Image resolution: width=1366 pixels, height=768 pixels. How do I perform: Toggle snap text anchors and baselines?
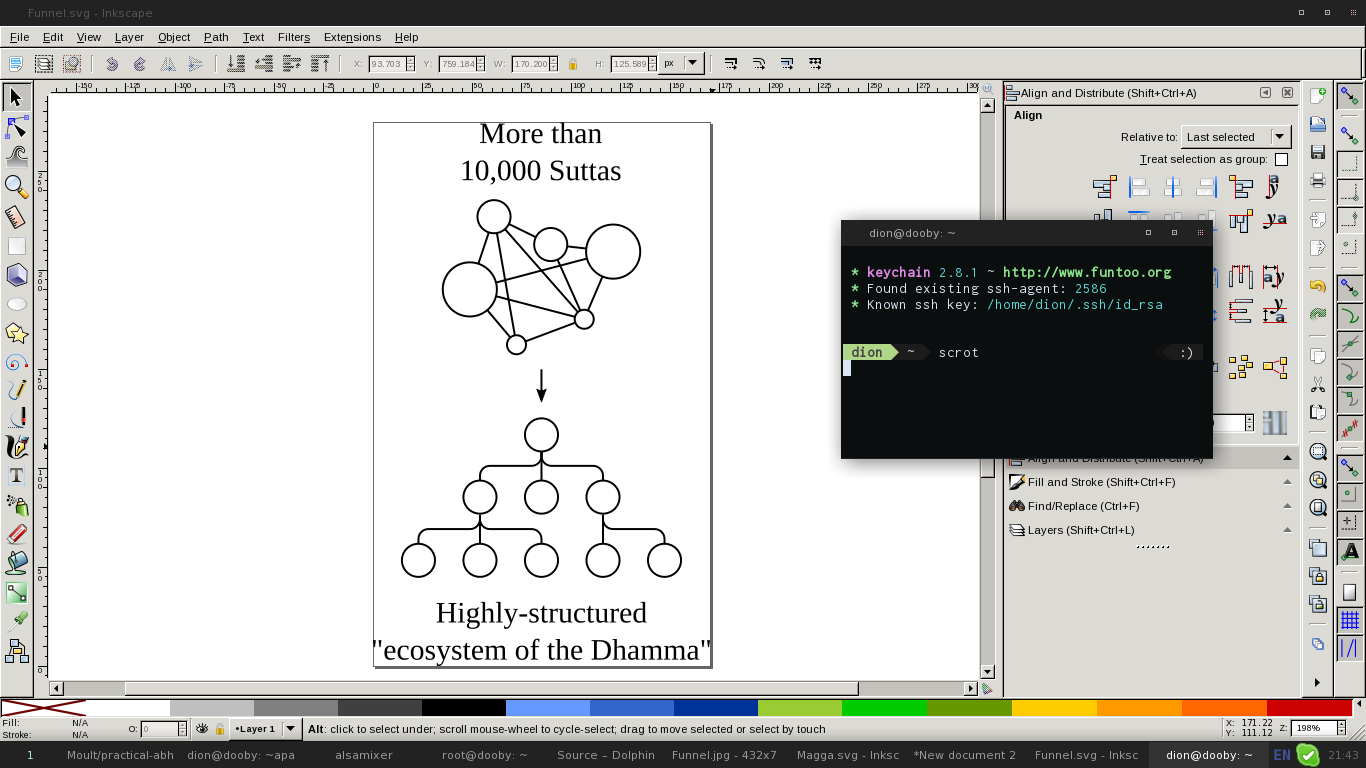pos(1350,551)
